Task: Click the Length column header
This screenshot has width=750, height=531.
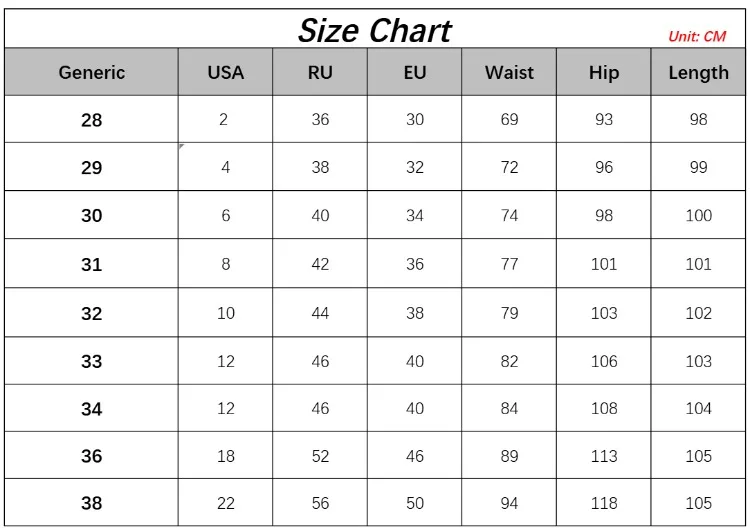Action: (x=698, y=72)
